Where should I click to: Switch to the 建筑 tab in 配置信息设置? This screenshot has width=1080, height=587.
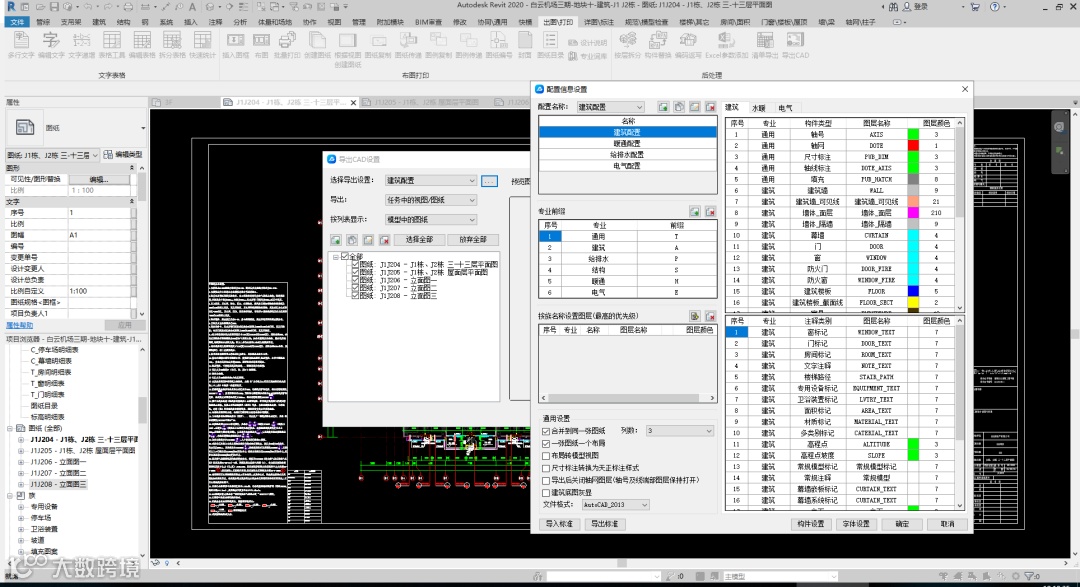click(731, 107)
